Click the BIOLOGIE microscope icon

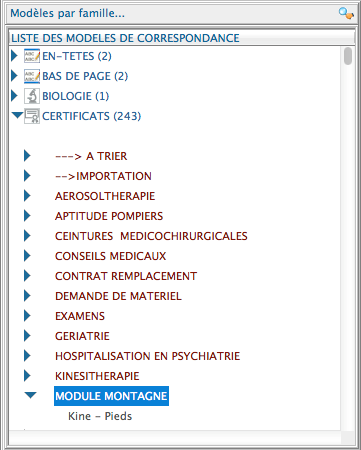click(32, 96)
